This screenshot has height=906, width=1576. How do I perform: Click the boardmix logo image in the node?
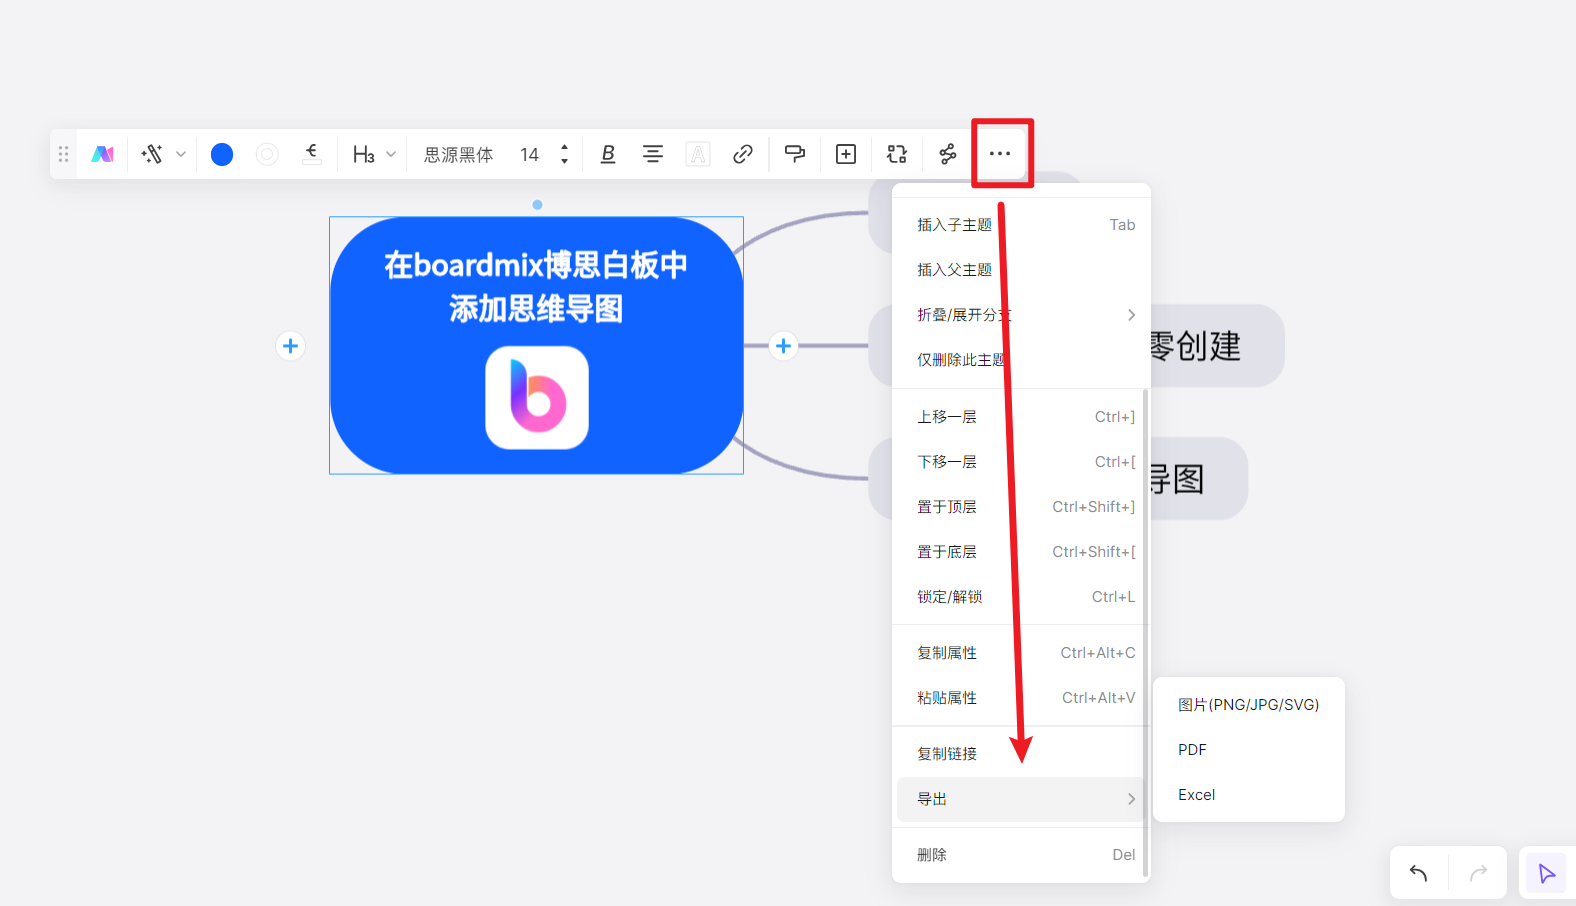(537, 397)
